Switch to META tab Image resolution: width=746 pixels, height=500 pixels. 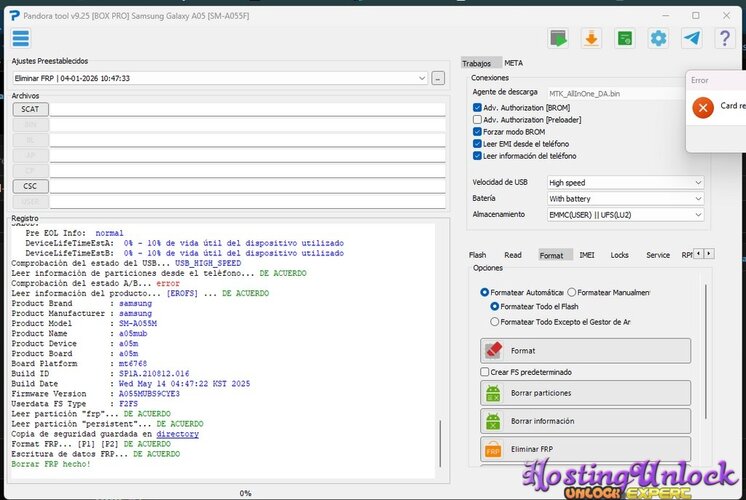(513, 63)
